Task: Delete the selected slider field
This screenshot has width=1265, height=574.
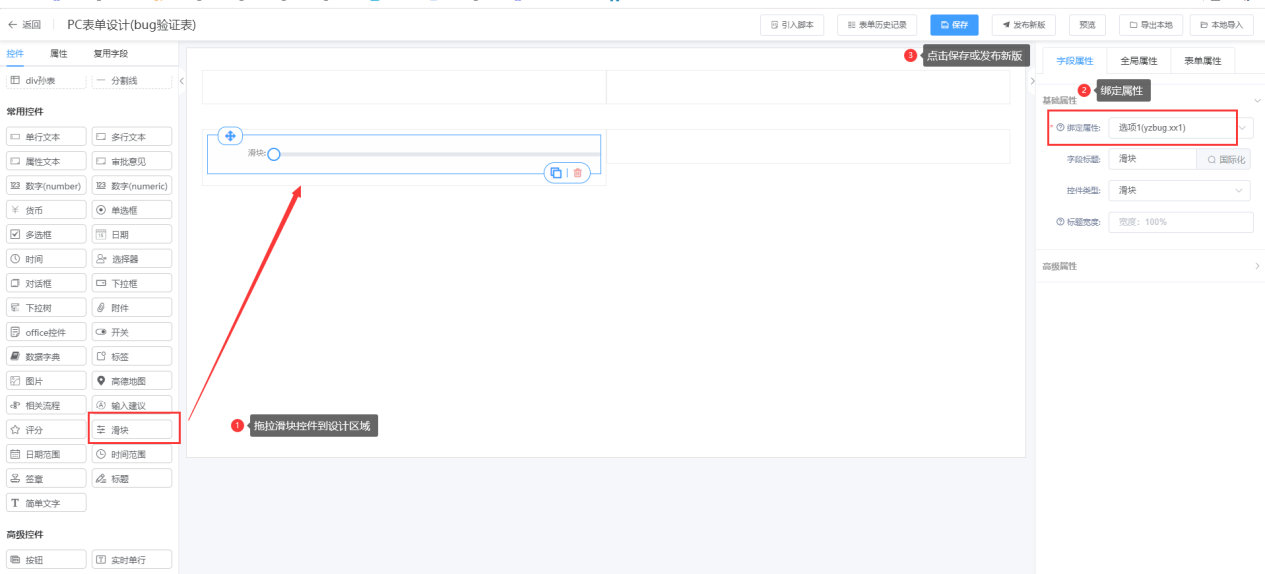Action: [x=577, y=173]
